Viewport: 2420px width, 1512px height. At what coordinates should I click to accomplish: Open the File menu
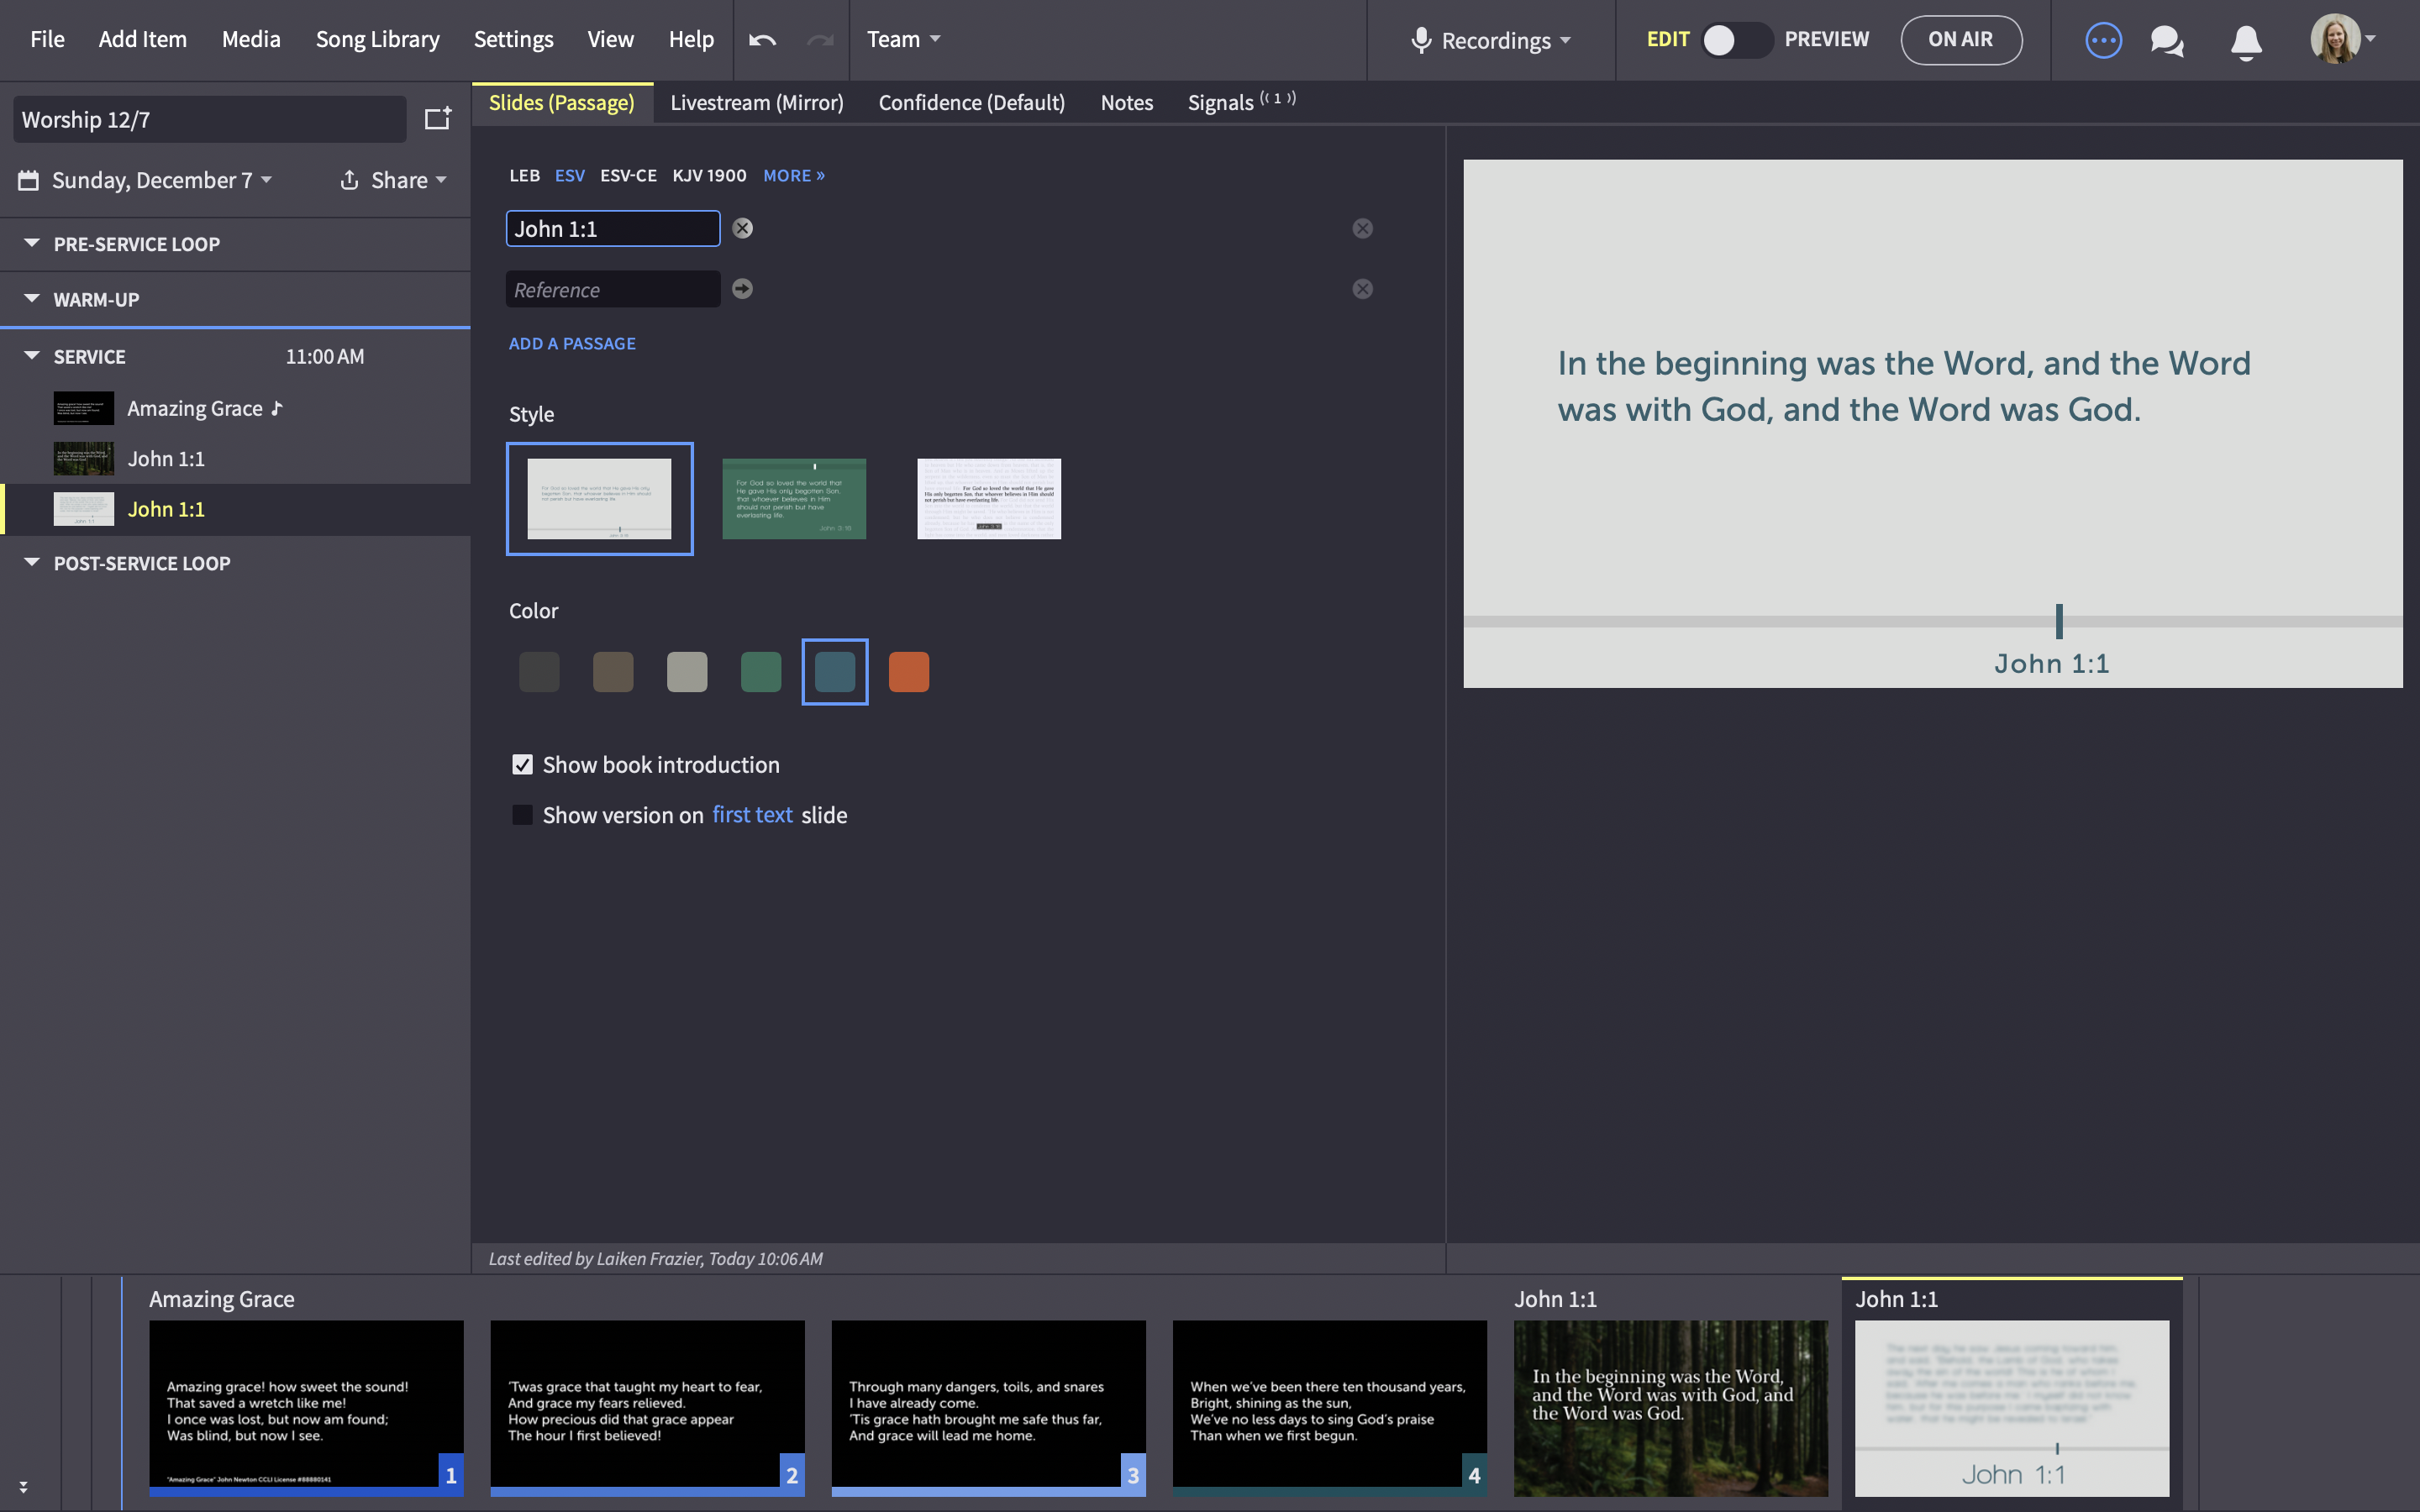(47, 39)
